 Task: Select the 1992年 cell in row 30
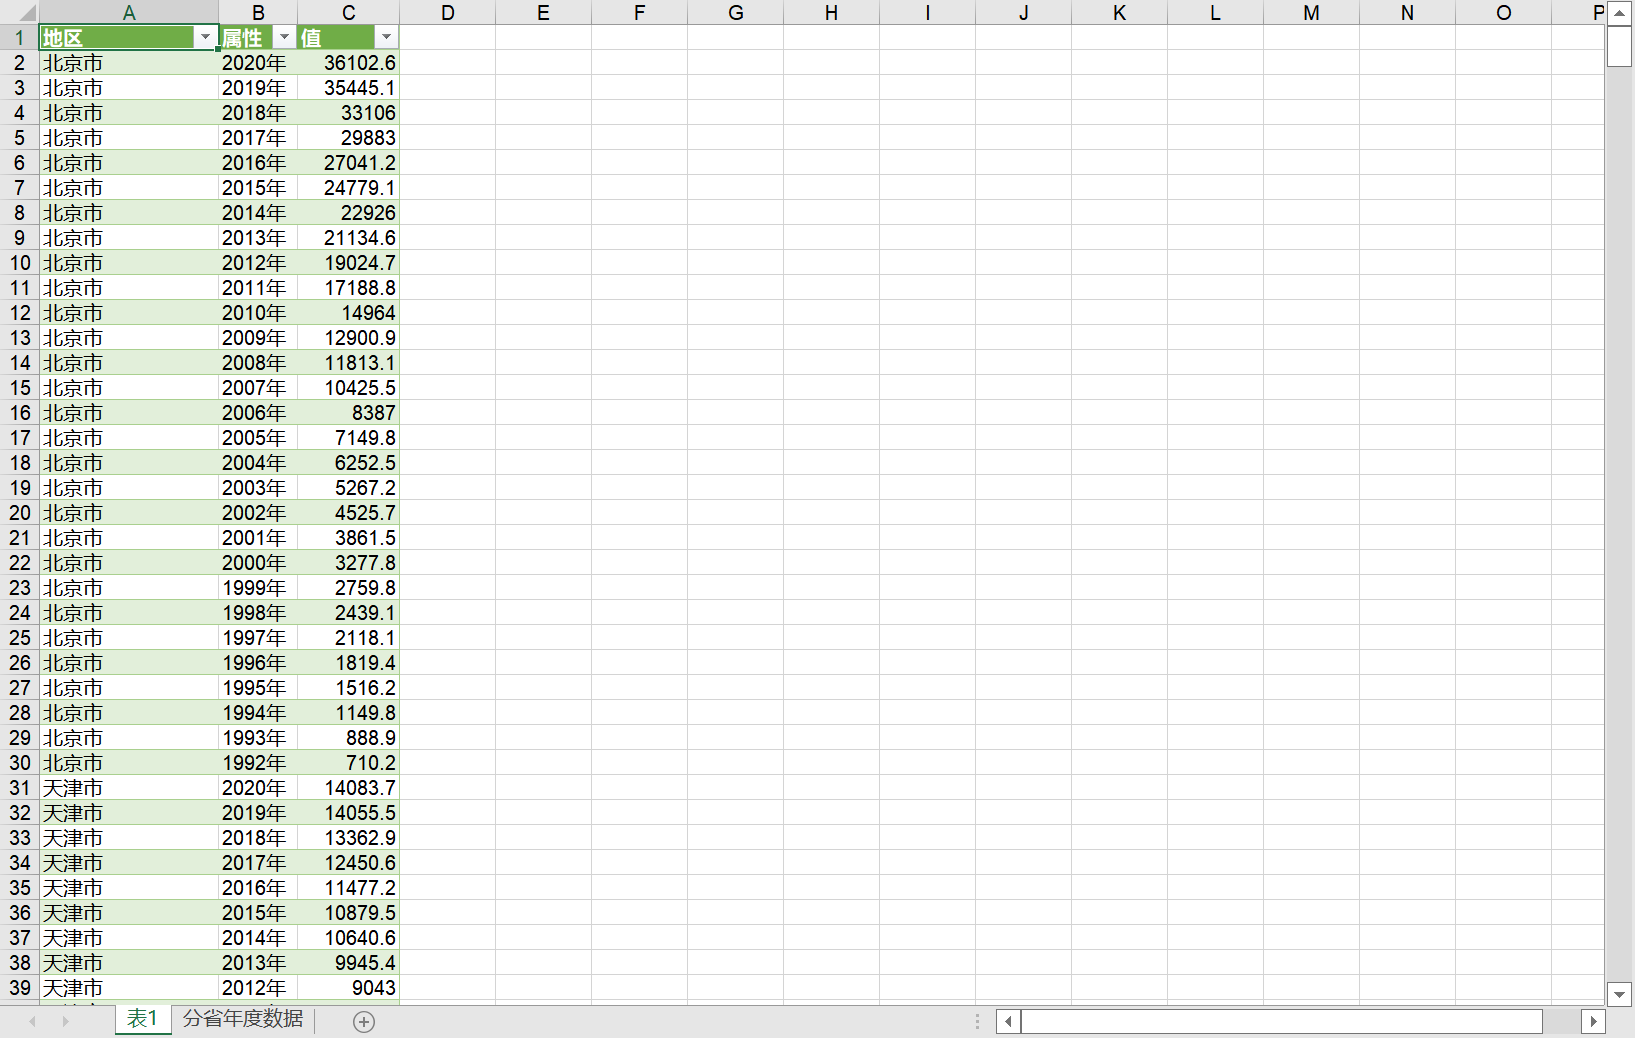click(x=258, y=763)
